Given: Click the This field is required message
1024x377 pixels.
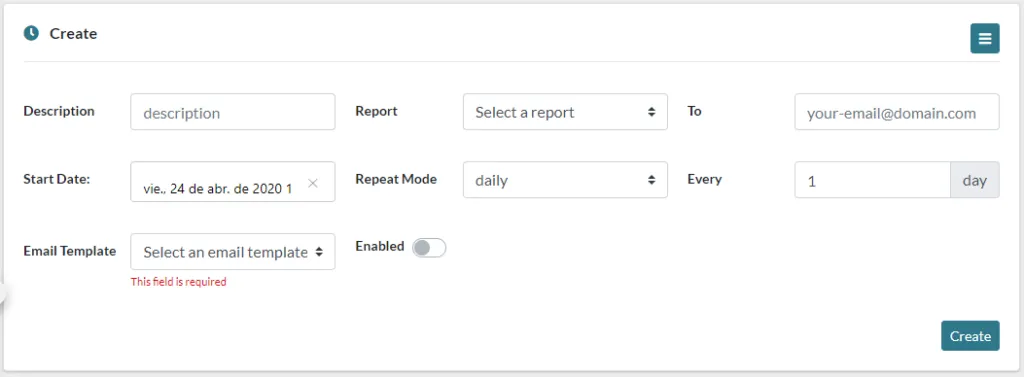Looking at the screenshot, I should [178, 282].
